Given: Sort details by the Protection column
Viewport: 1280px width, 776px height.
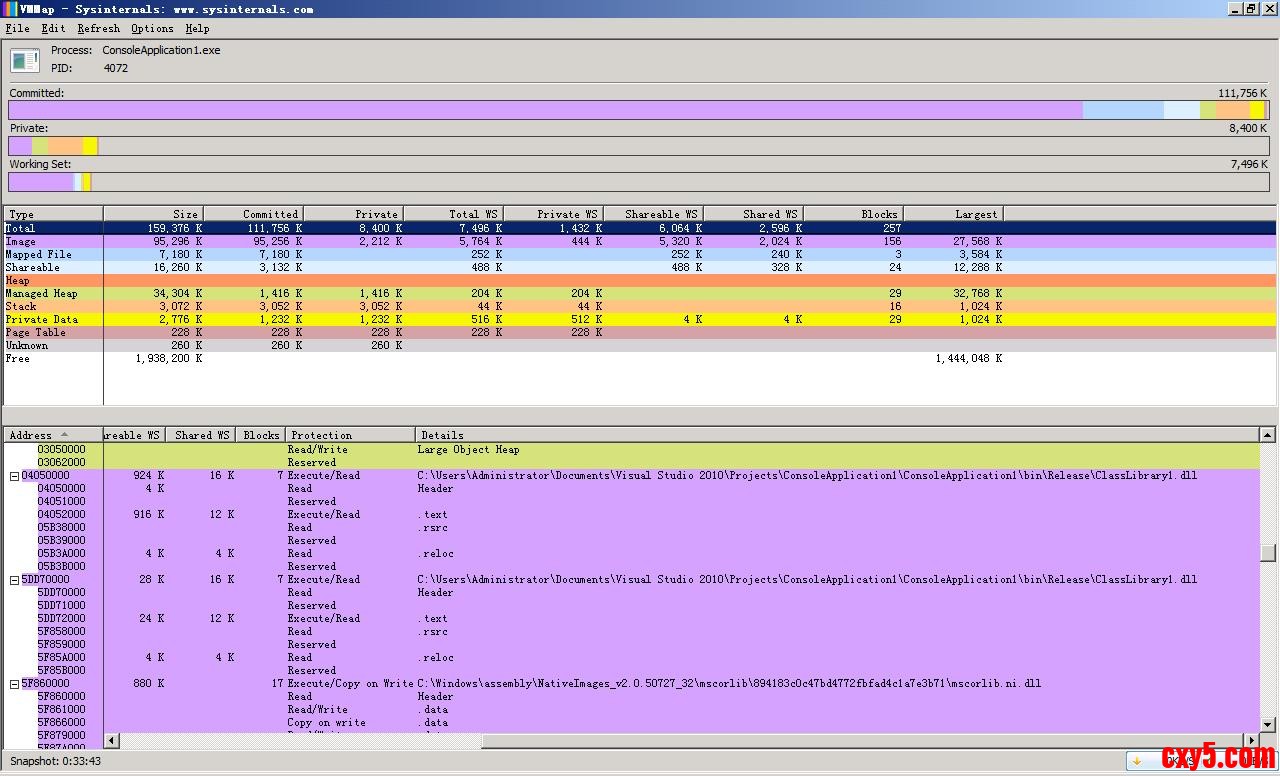Looking at the screenshot, I should (350, 435).
